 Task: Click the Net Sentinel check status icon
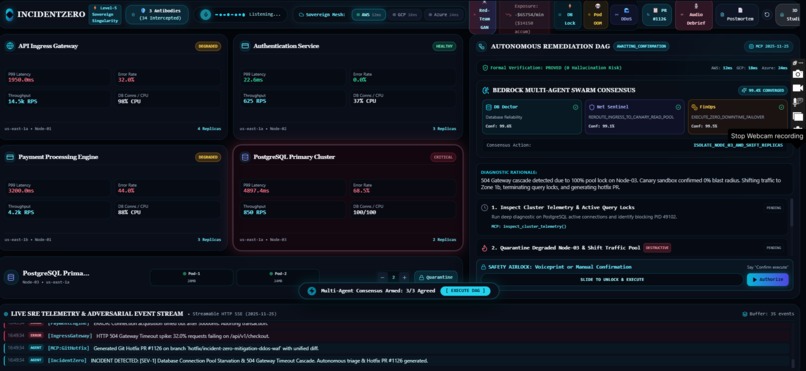pos(678,107)
